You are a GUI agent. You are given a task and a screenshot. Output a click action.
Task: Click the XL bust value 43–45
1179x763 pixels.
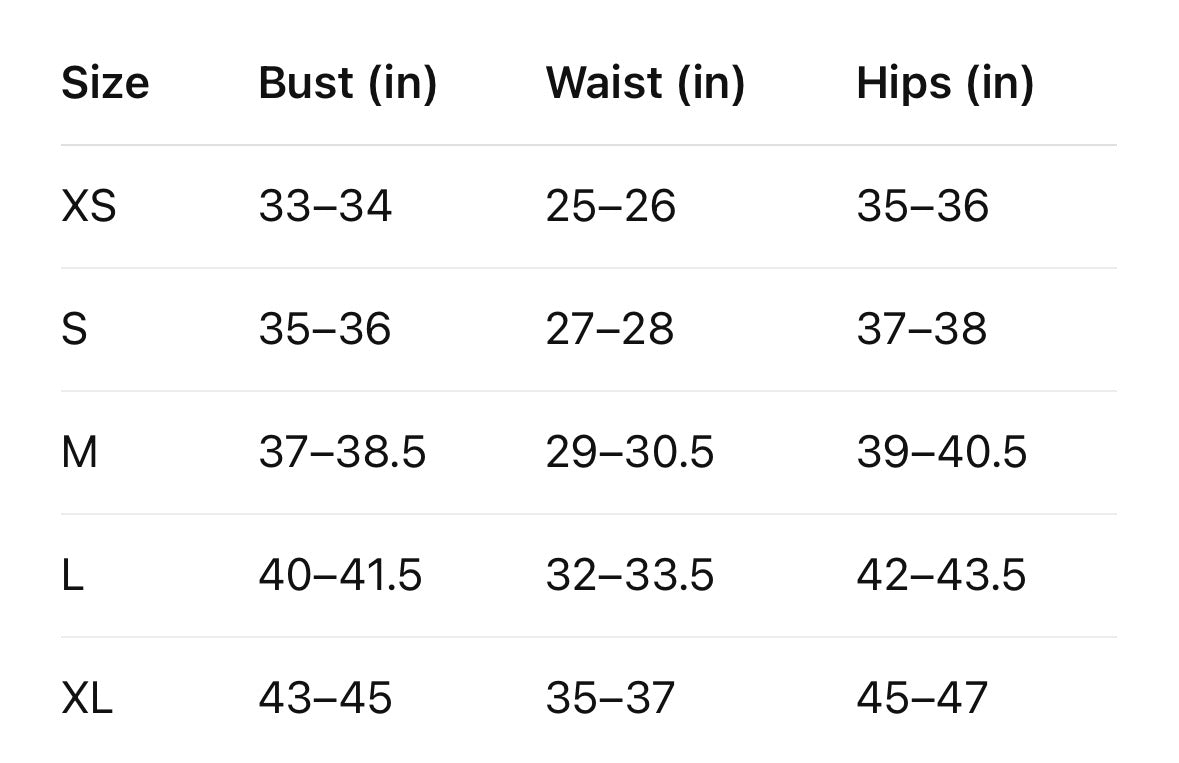coord(325,698)
